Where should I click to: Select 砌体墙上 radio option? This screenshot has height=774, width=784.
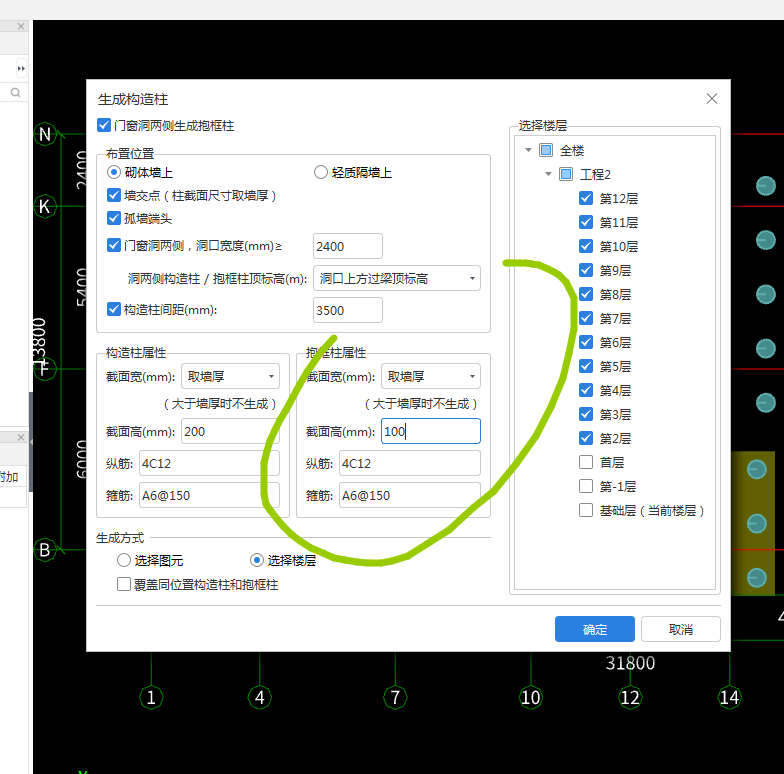pos(114,172)
